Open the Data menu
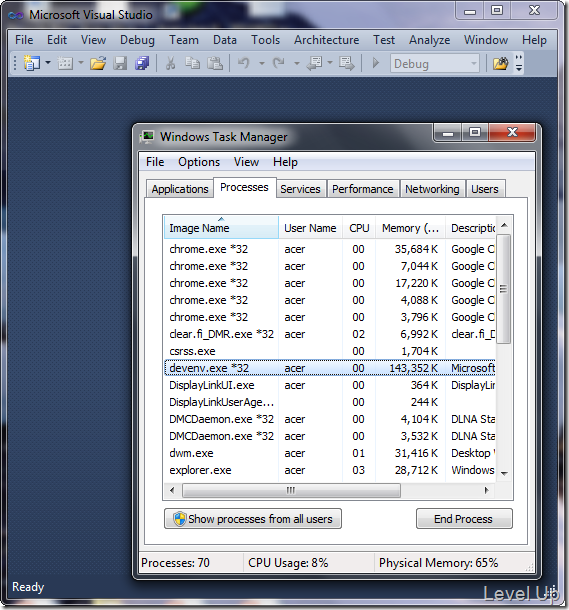The width and height of the screenshot is (569, 610). click(224, 40)
